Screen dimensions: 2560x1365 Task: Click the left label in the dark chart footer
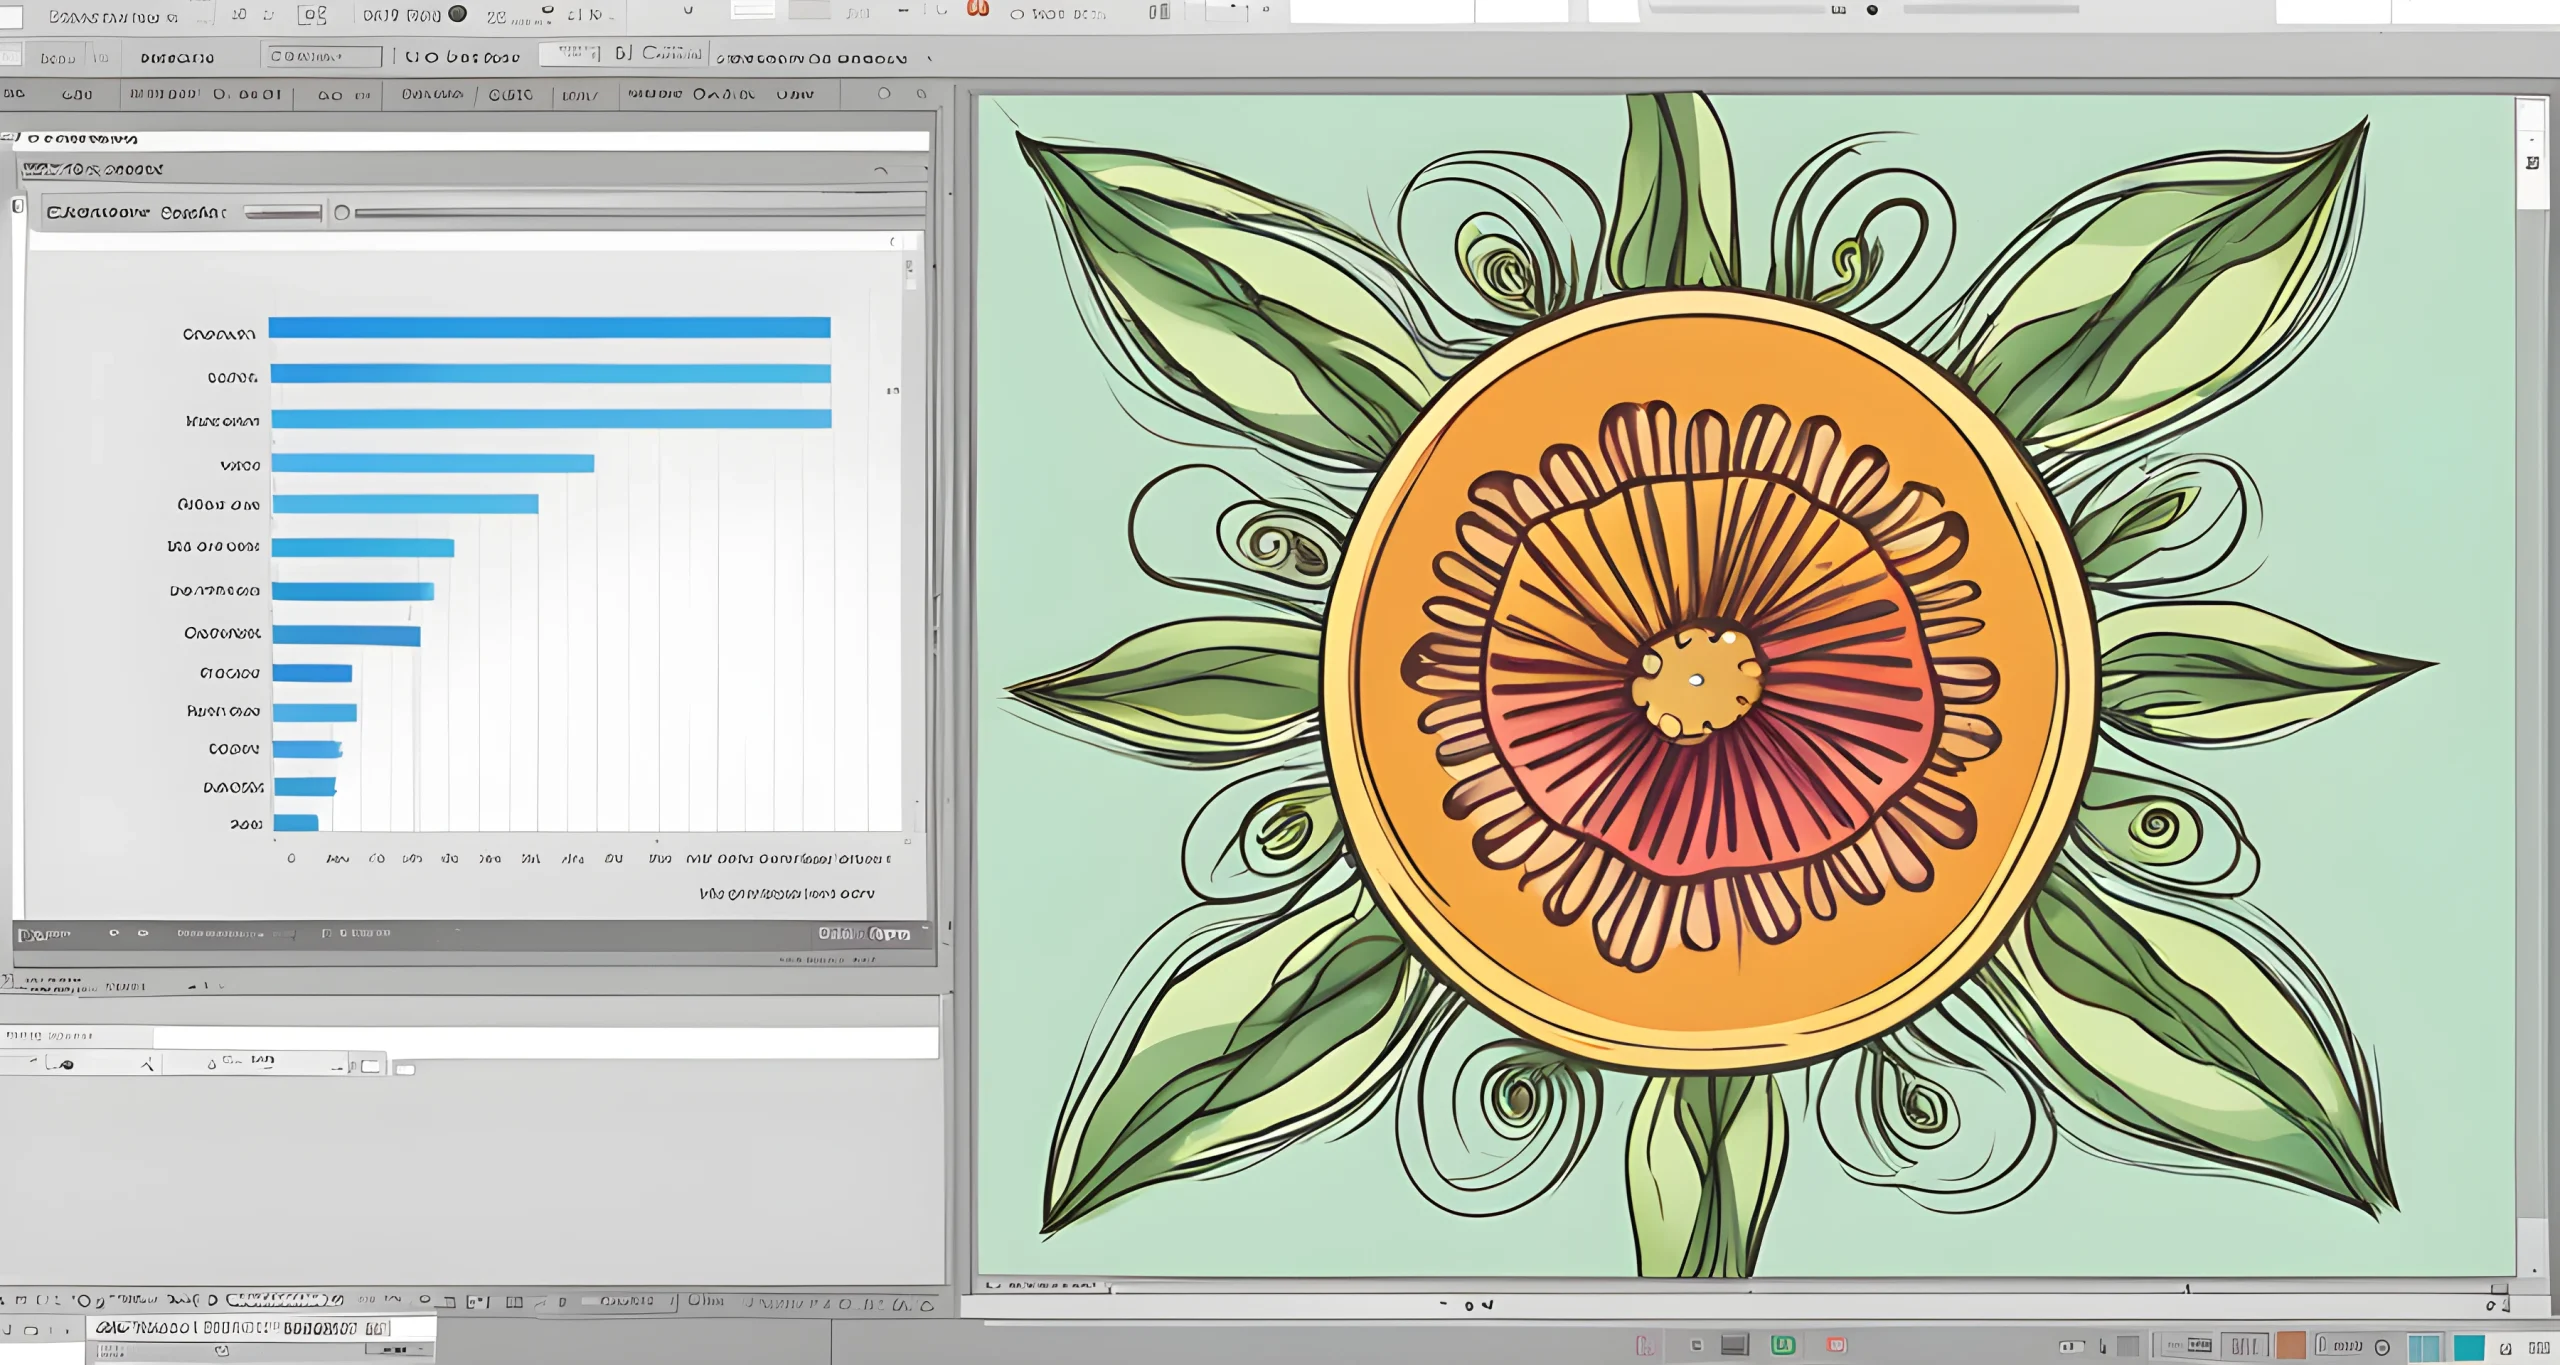pyautogui.click(x=45, y=935)
